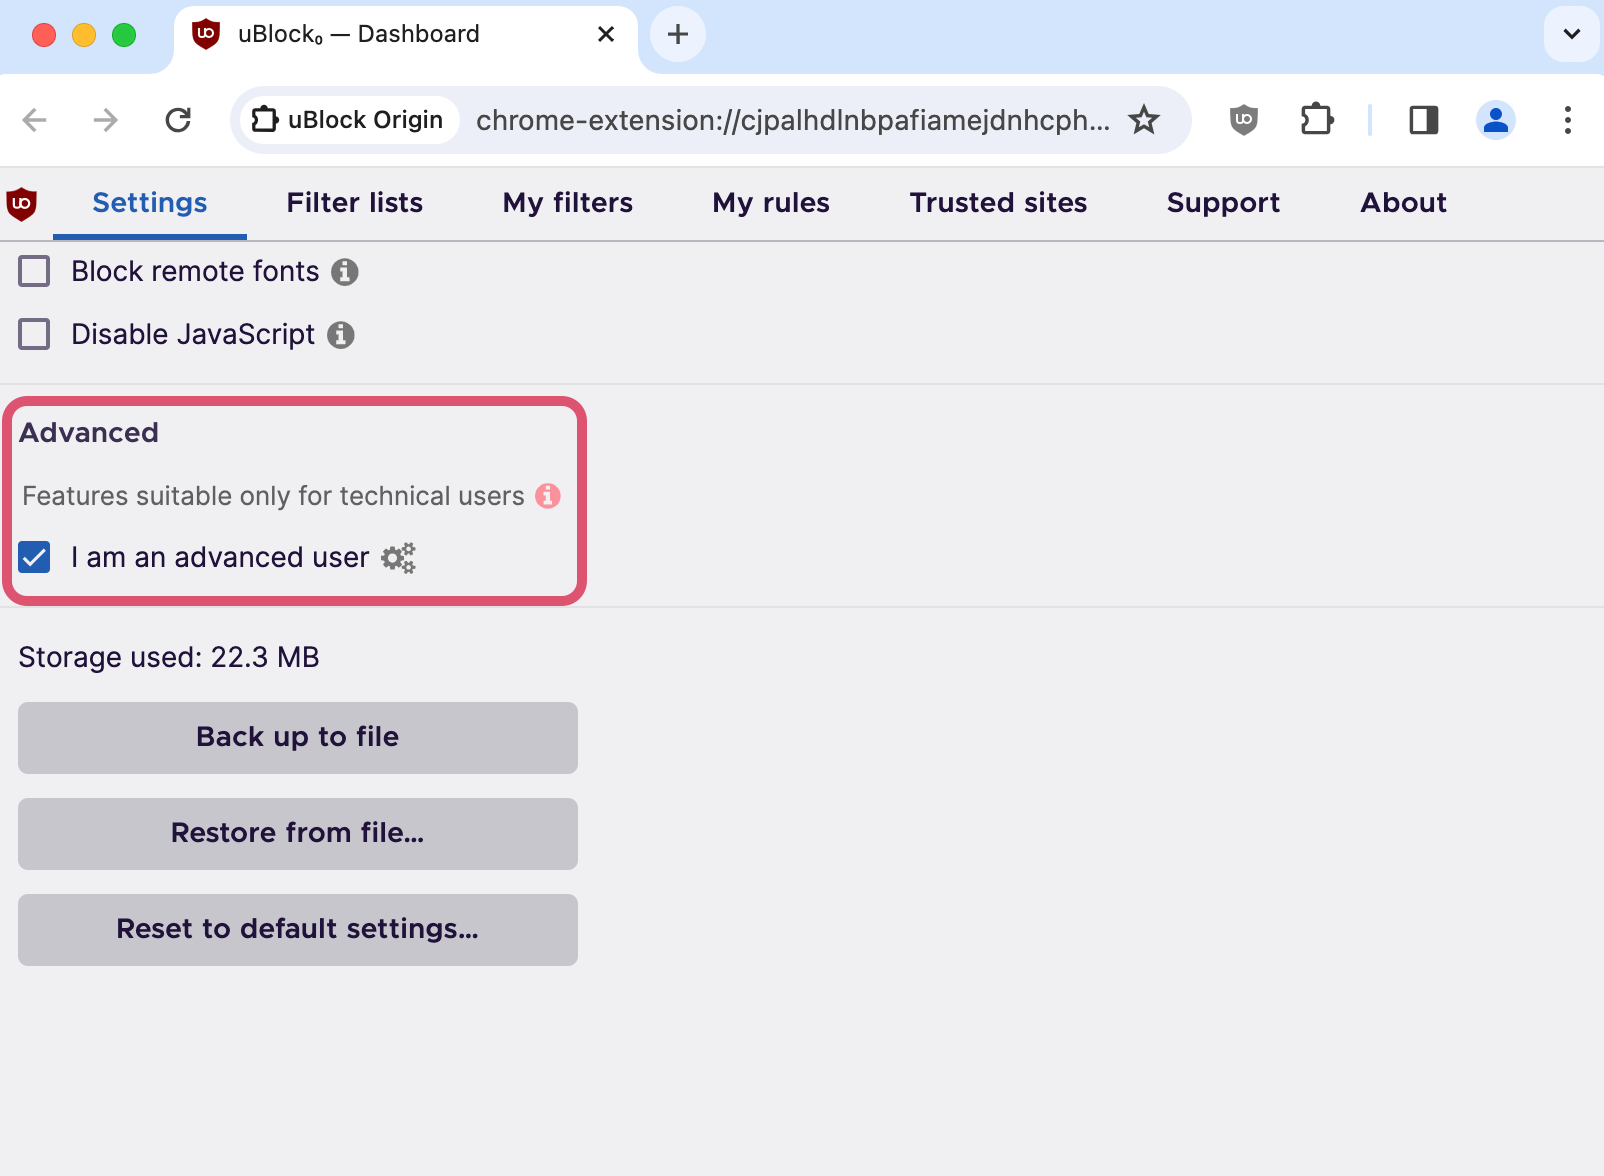Open the My filters tab
This screenshot has height=1176, width=1604.
568,203
